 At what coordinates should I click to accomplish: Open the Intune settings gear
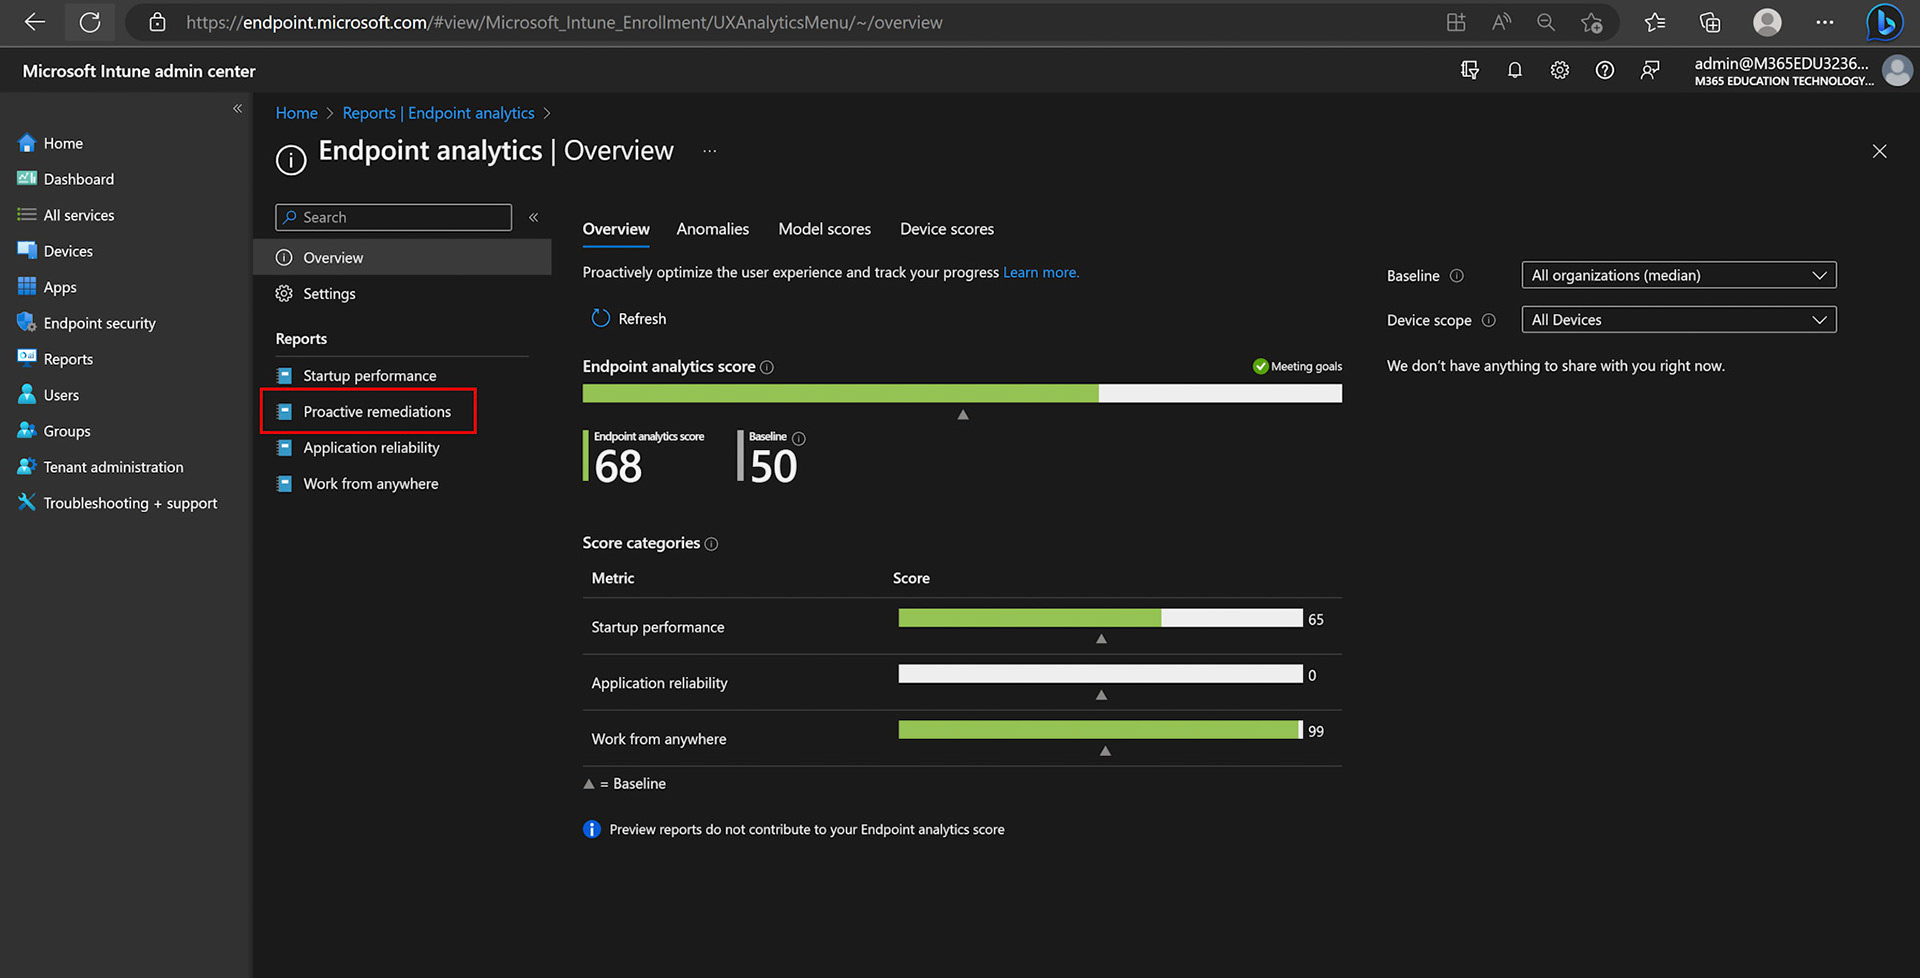pyautogui.click(x=1560, y=70)
